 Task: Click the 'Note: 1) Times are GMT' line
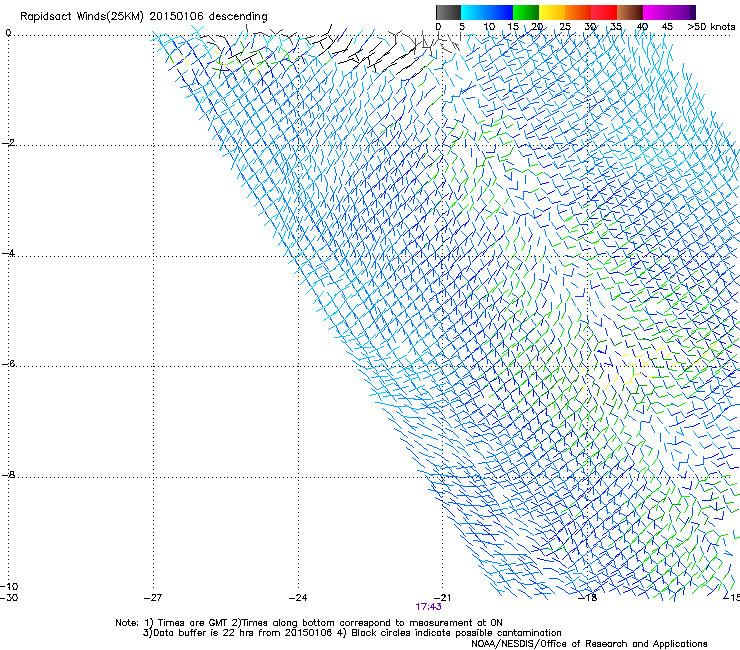pos(309,623)
